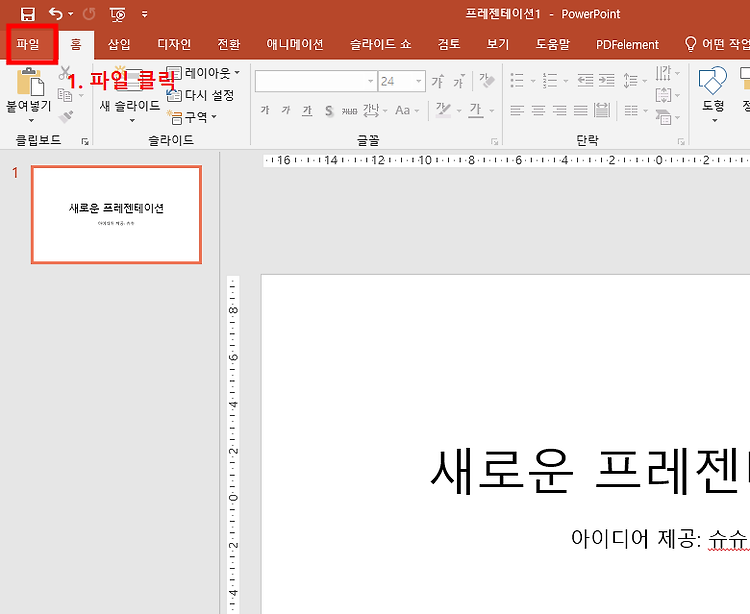The image size is (750, 614).
Task: Click the 붙여넣기 paste clipboard icon
Action: (30, 81)
